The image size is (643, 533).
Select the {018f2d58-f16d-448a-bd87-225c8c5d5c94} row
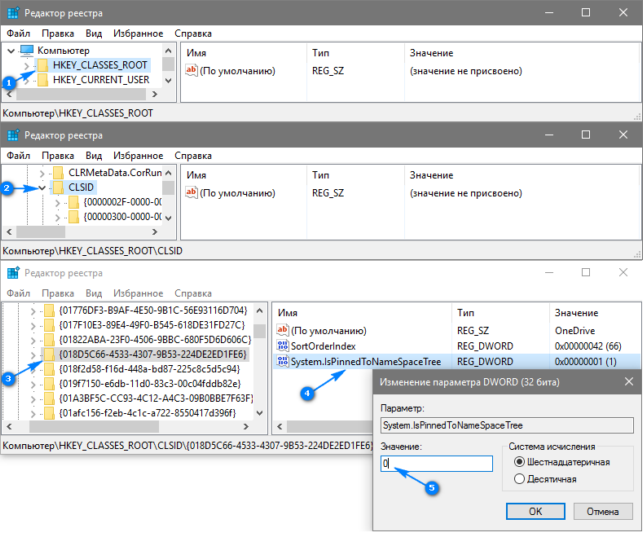coord(149,369)
